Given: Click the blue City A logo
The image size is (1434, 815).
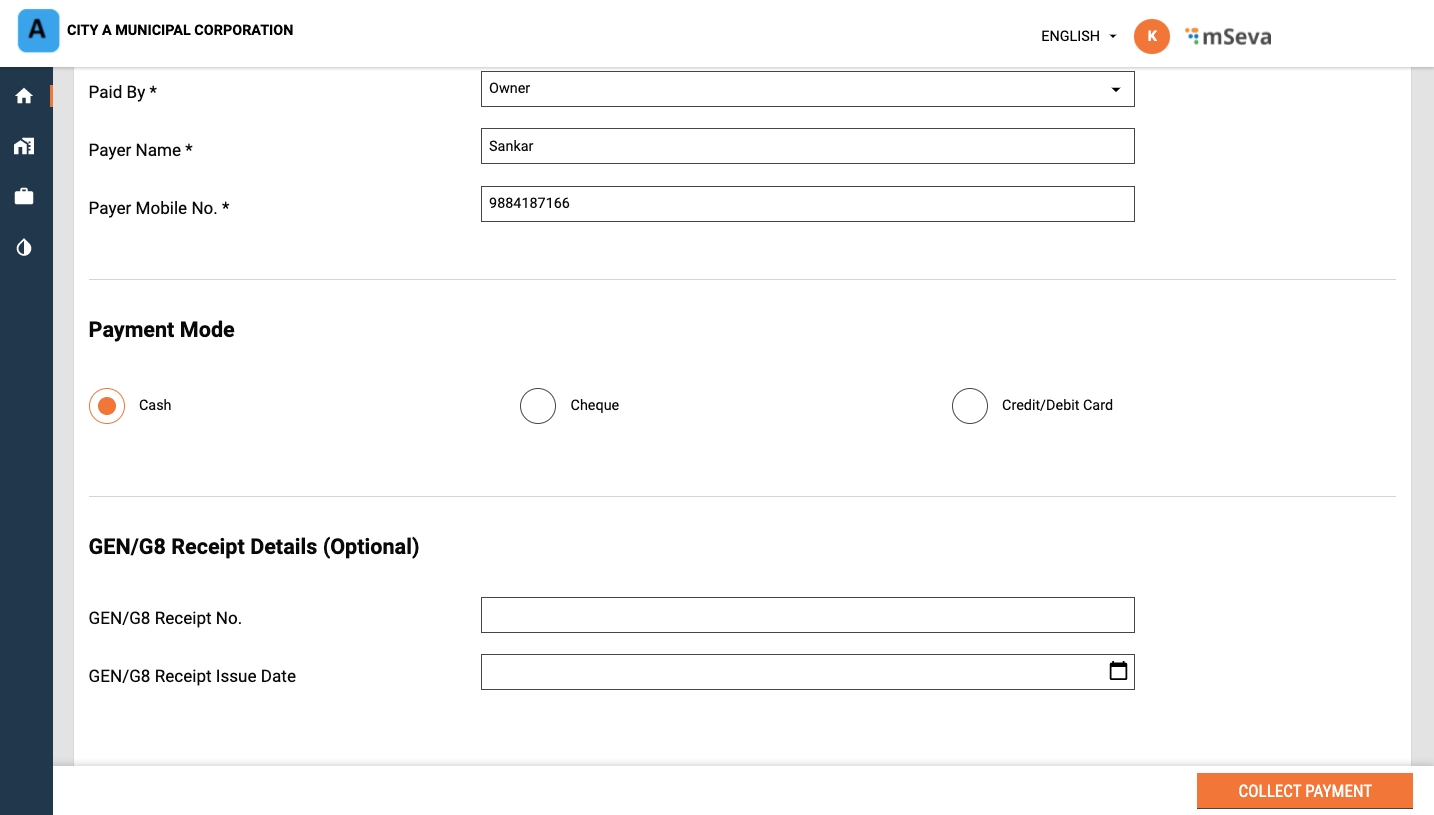Looking at the screenshot, I should tap(39, 31).
